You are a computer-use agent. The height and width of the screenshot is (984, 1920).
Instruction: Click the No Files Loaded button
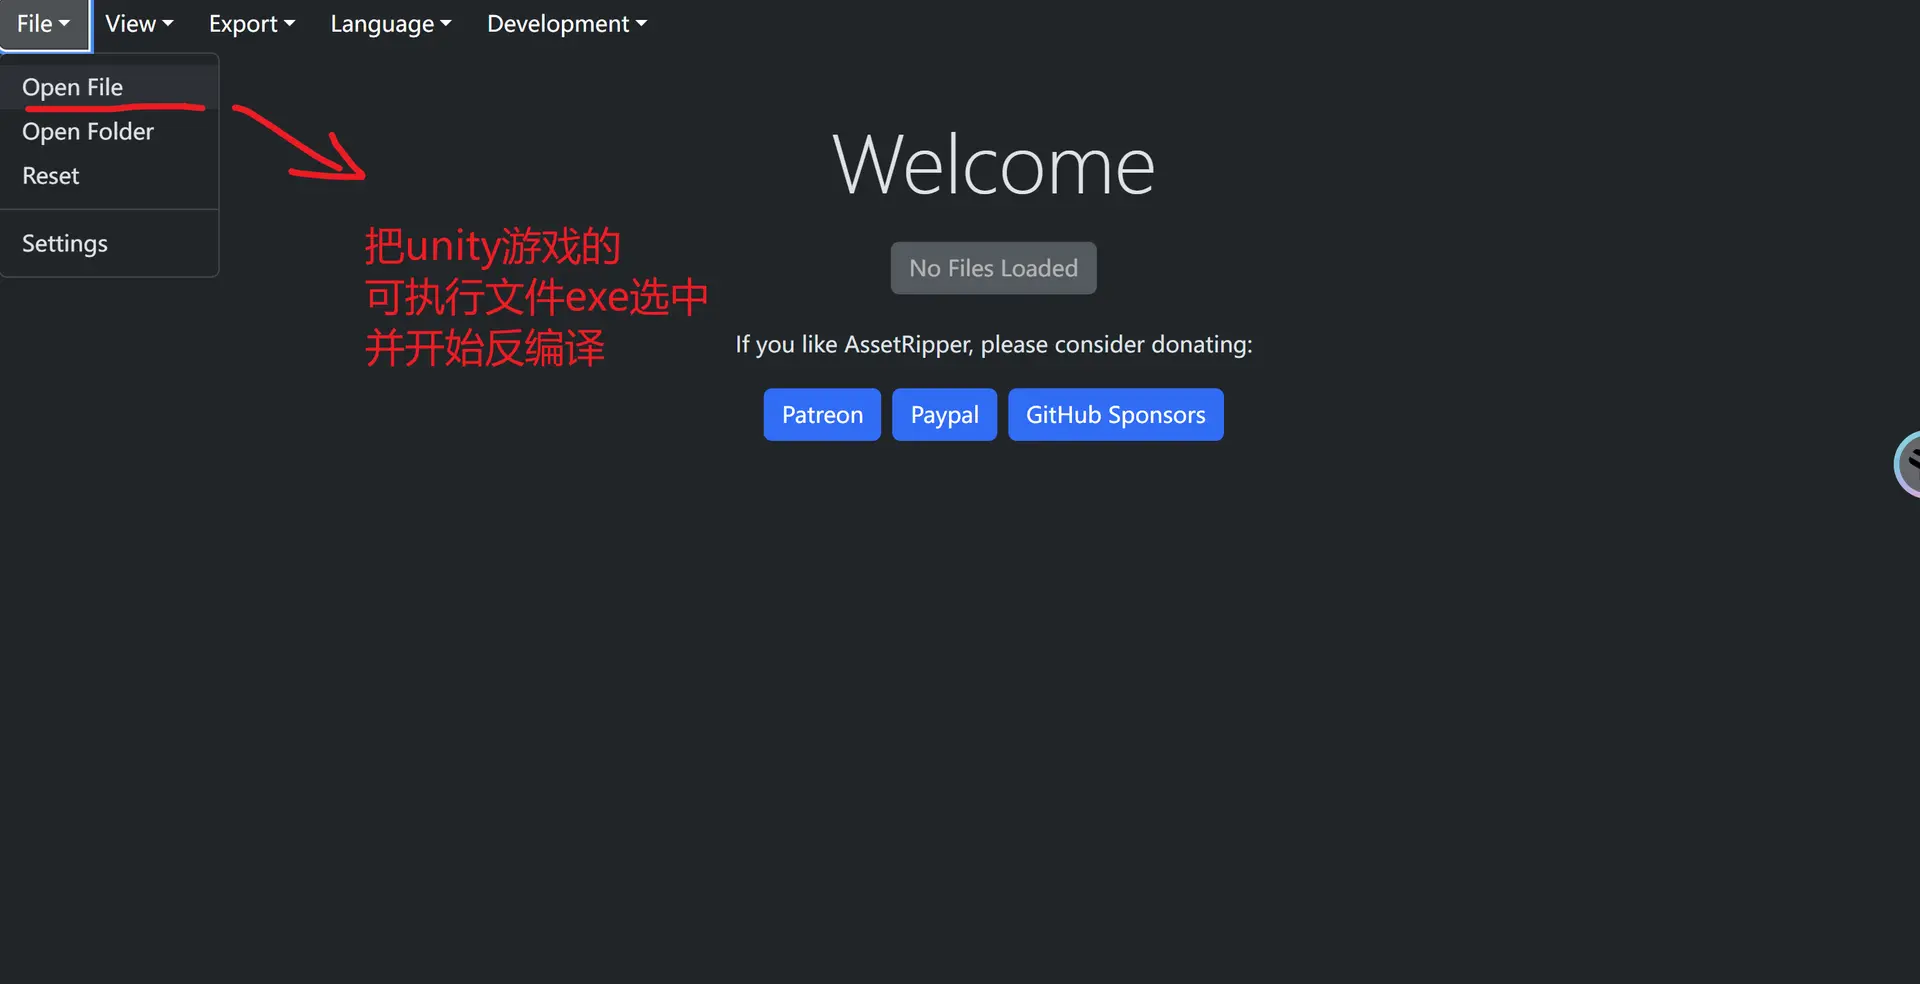click(993, 268)
